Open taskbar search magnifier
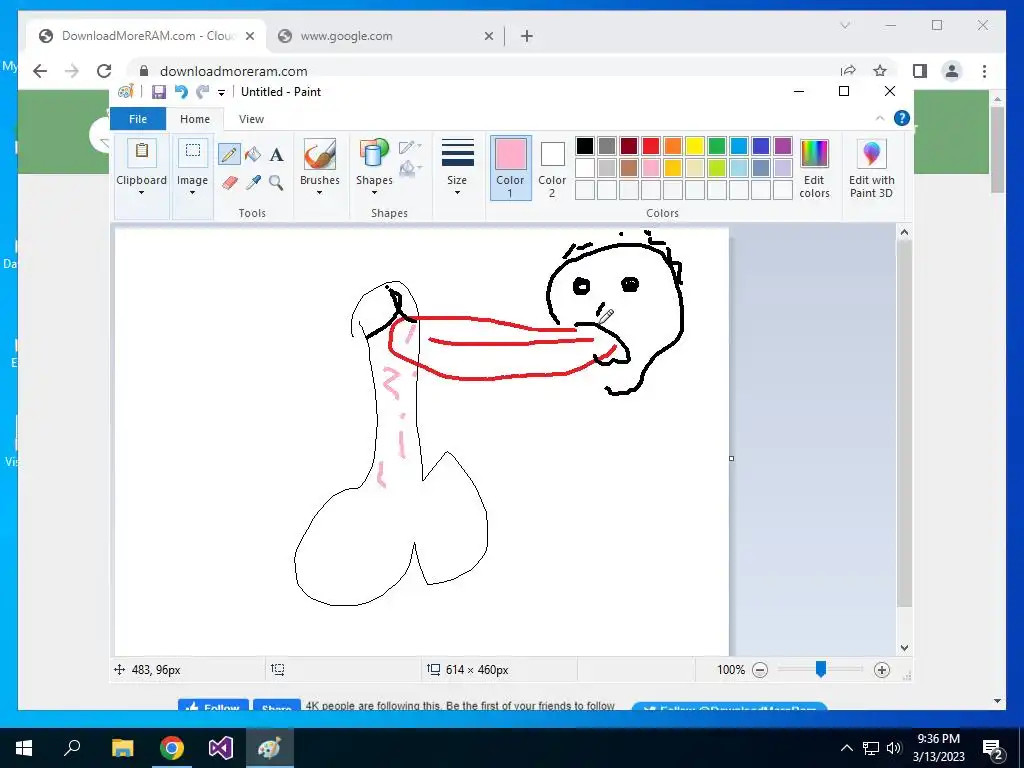The height and width of the screenshot is (768, 1024). (72, 748)
